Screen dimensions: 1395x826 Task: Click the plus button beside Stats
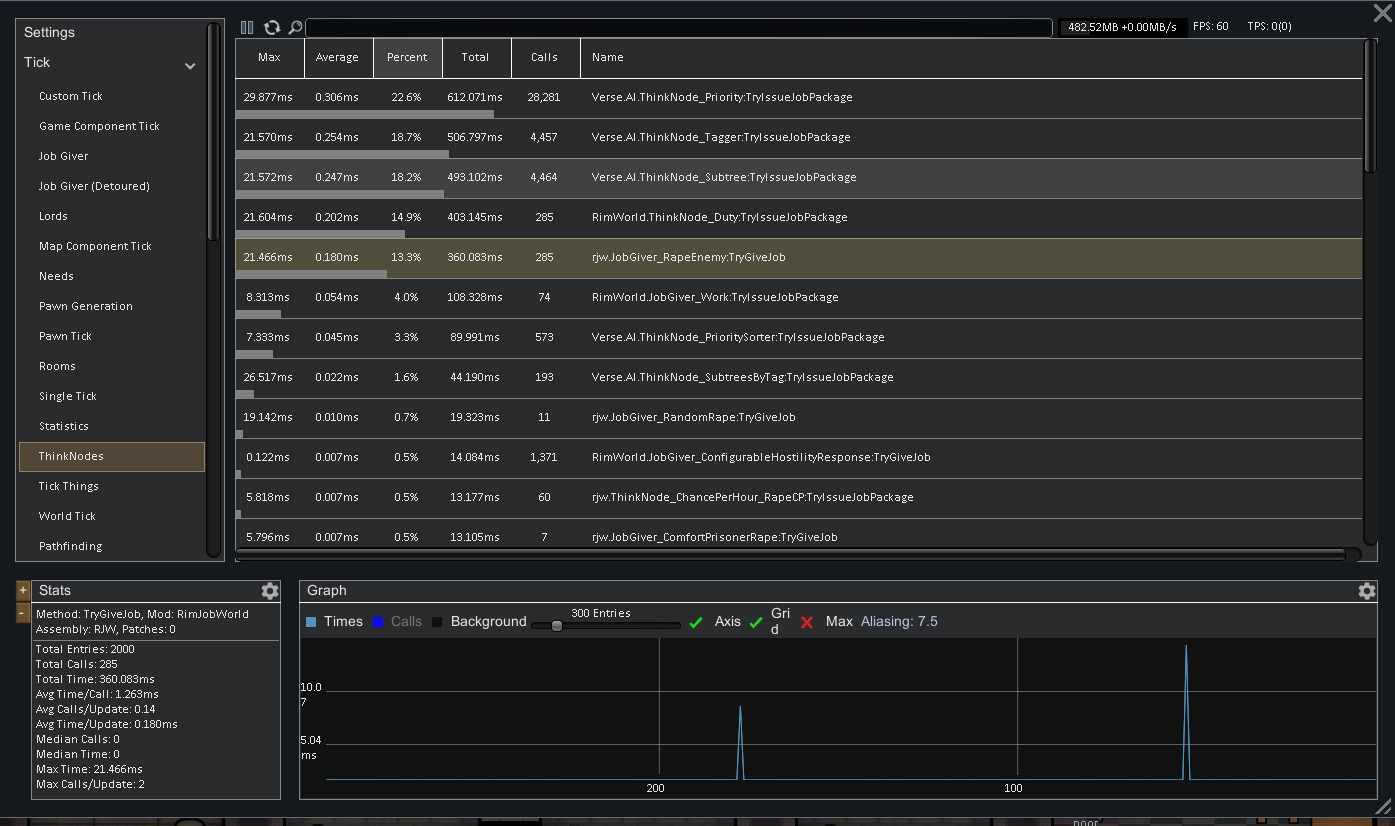point(23,590)
